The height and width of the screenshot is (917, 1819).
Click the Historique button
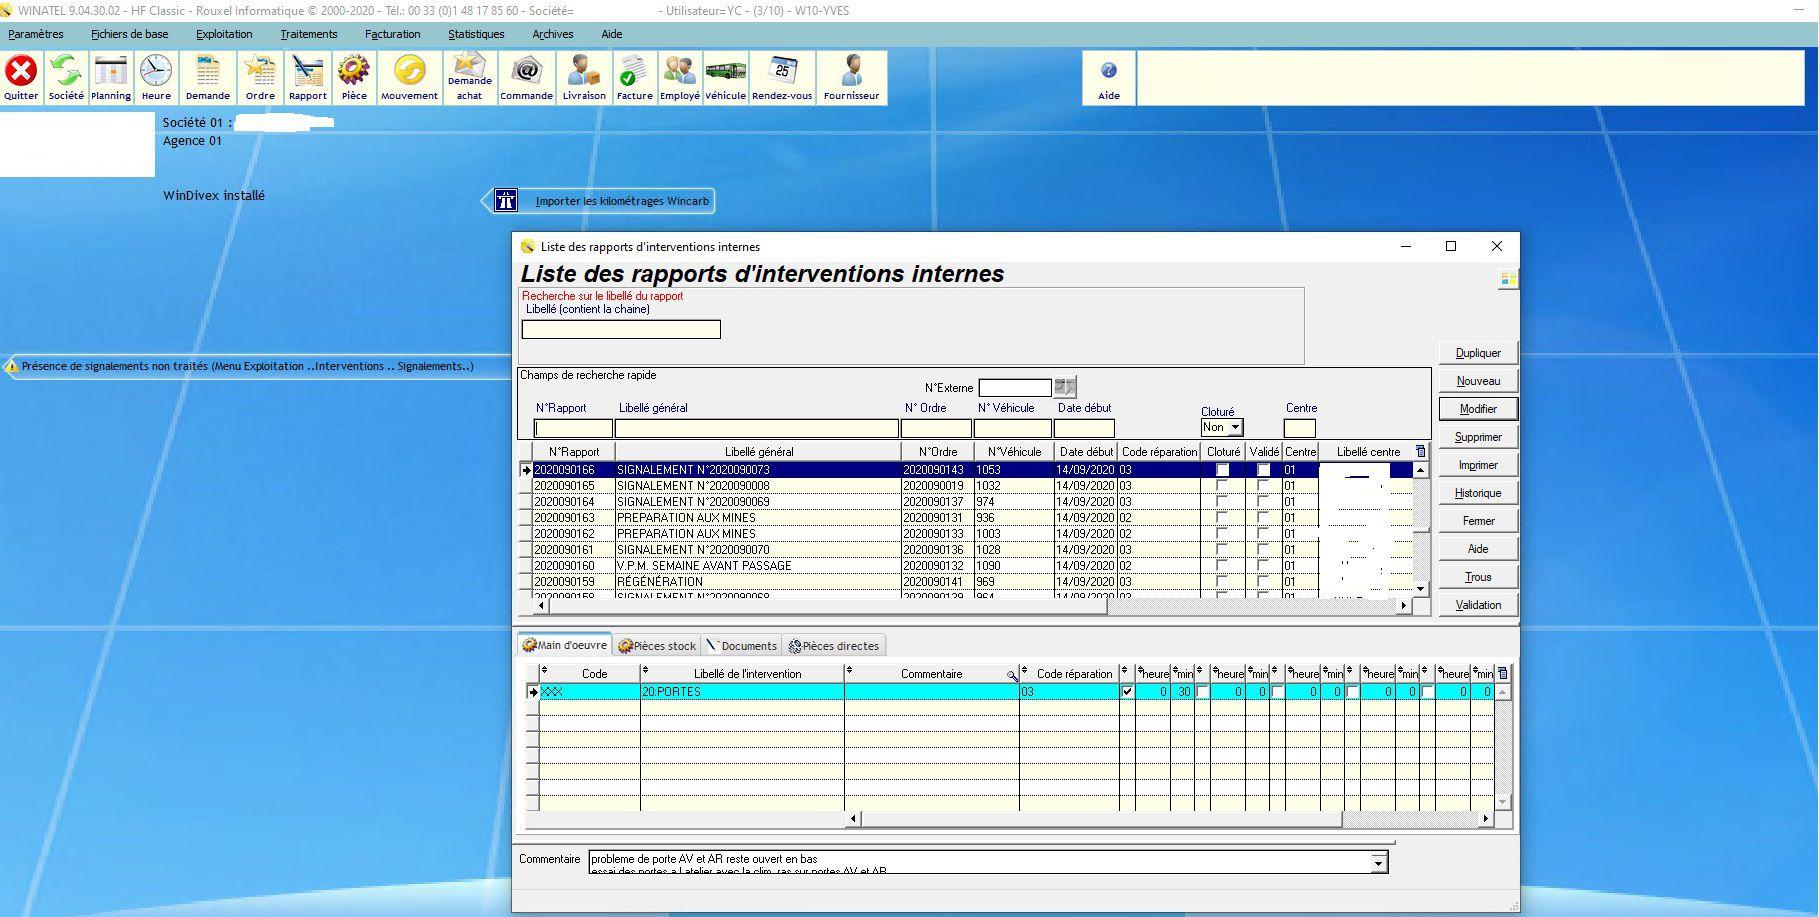pyautogui.click(x=1478, y=493)
